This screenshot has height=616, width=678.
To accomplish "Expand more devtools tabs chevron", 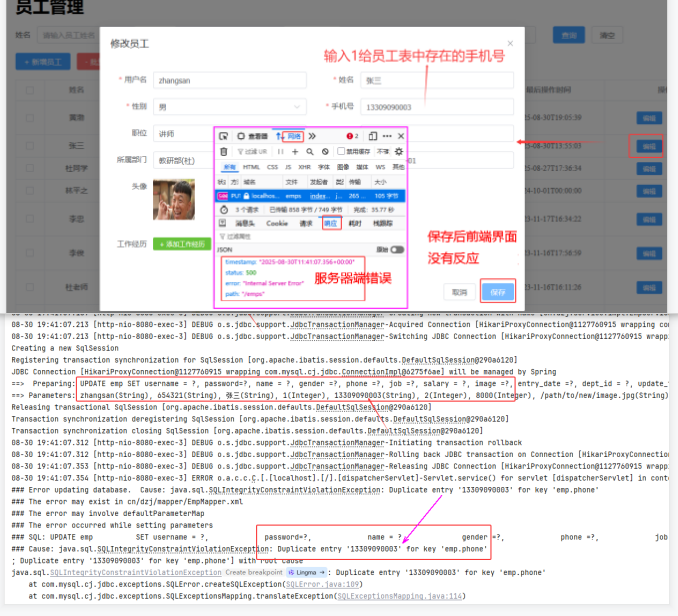I will click(x=312, y=136).
